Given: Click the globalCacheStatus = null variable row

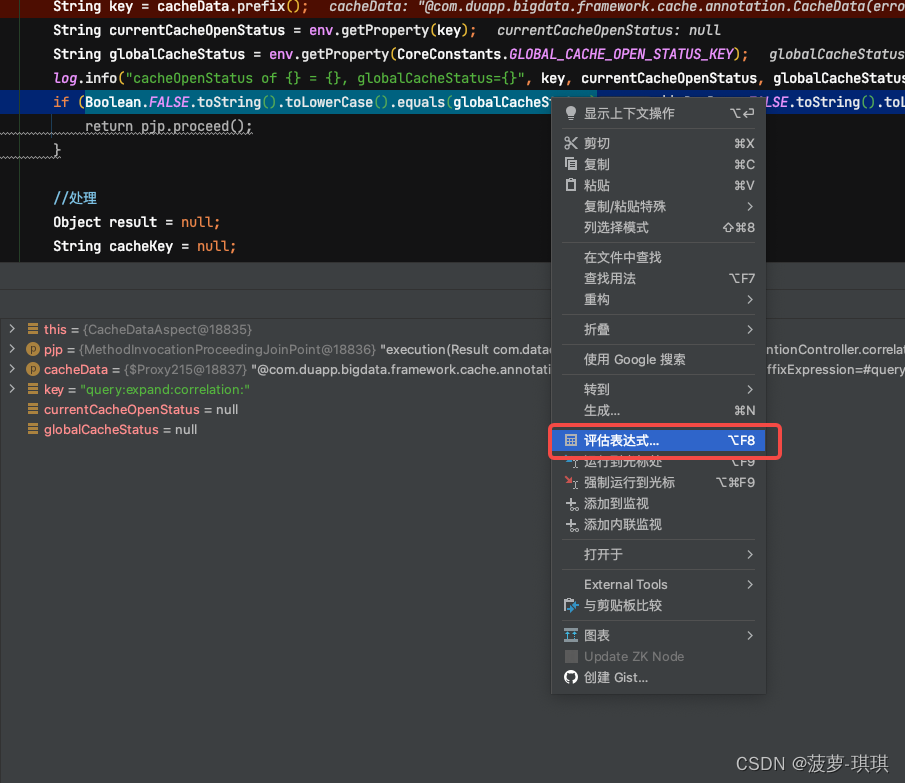Looking at the screenshot, I should [x=121, y=429].
